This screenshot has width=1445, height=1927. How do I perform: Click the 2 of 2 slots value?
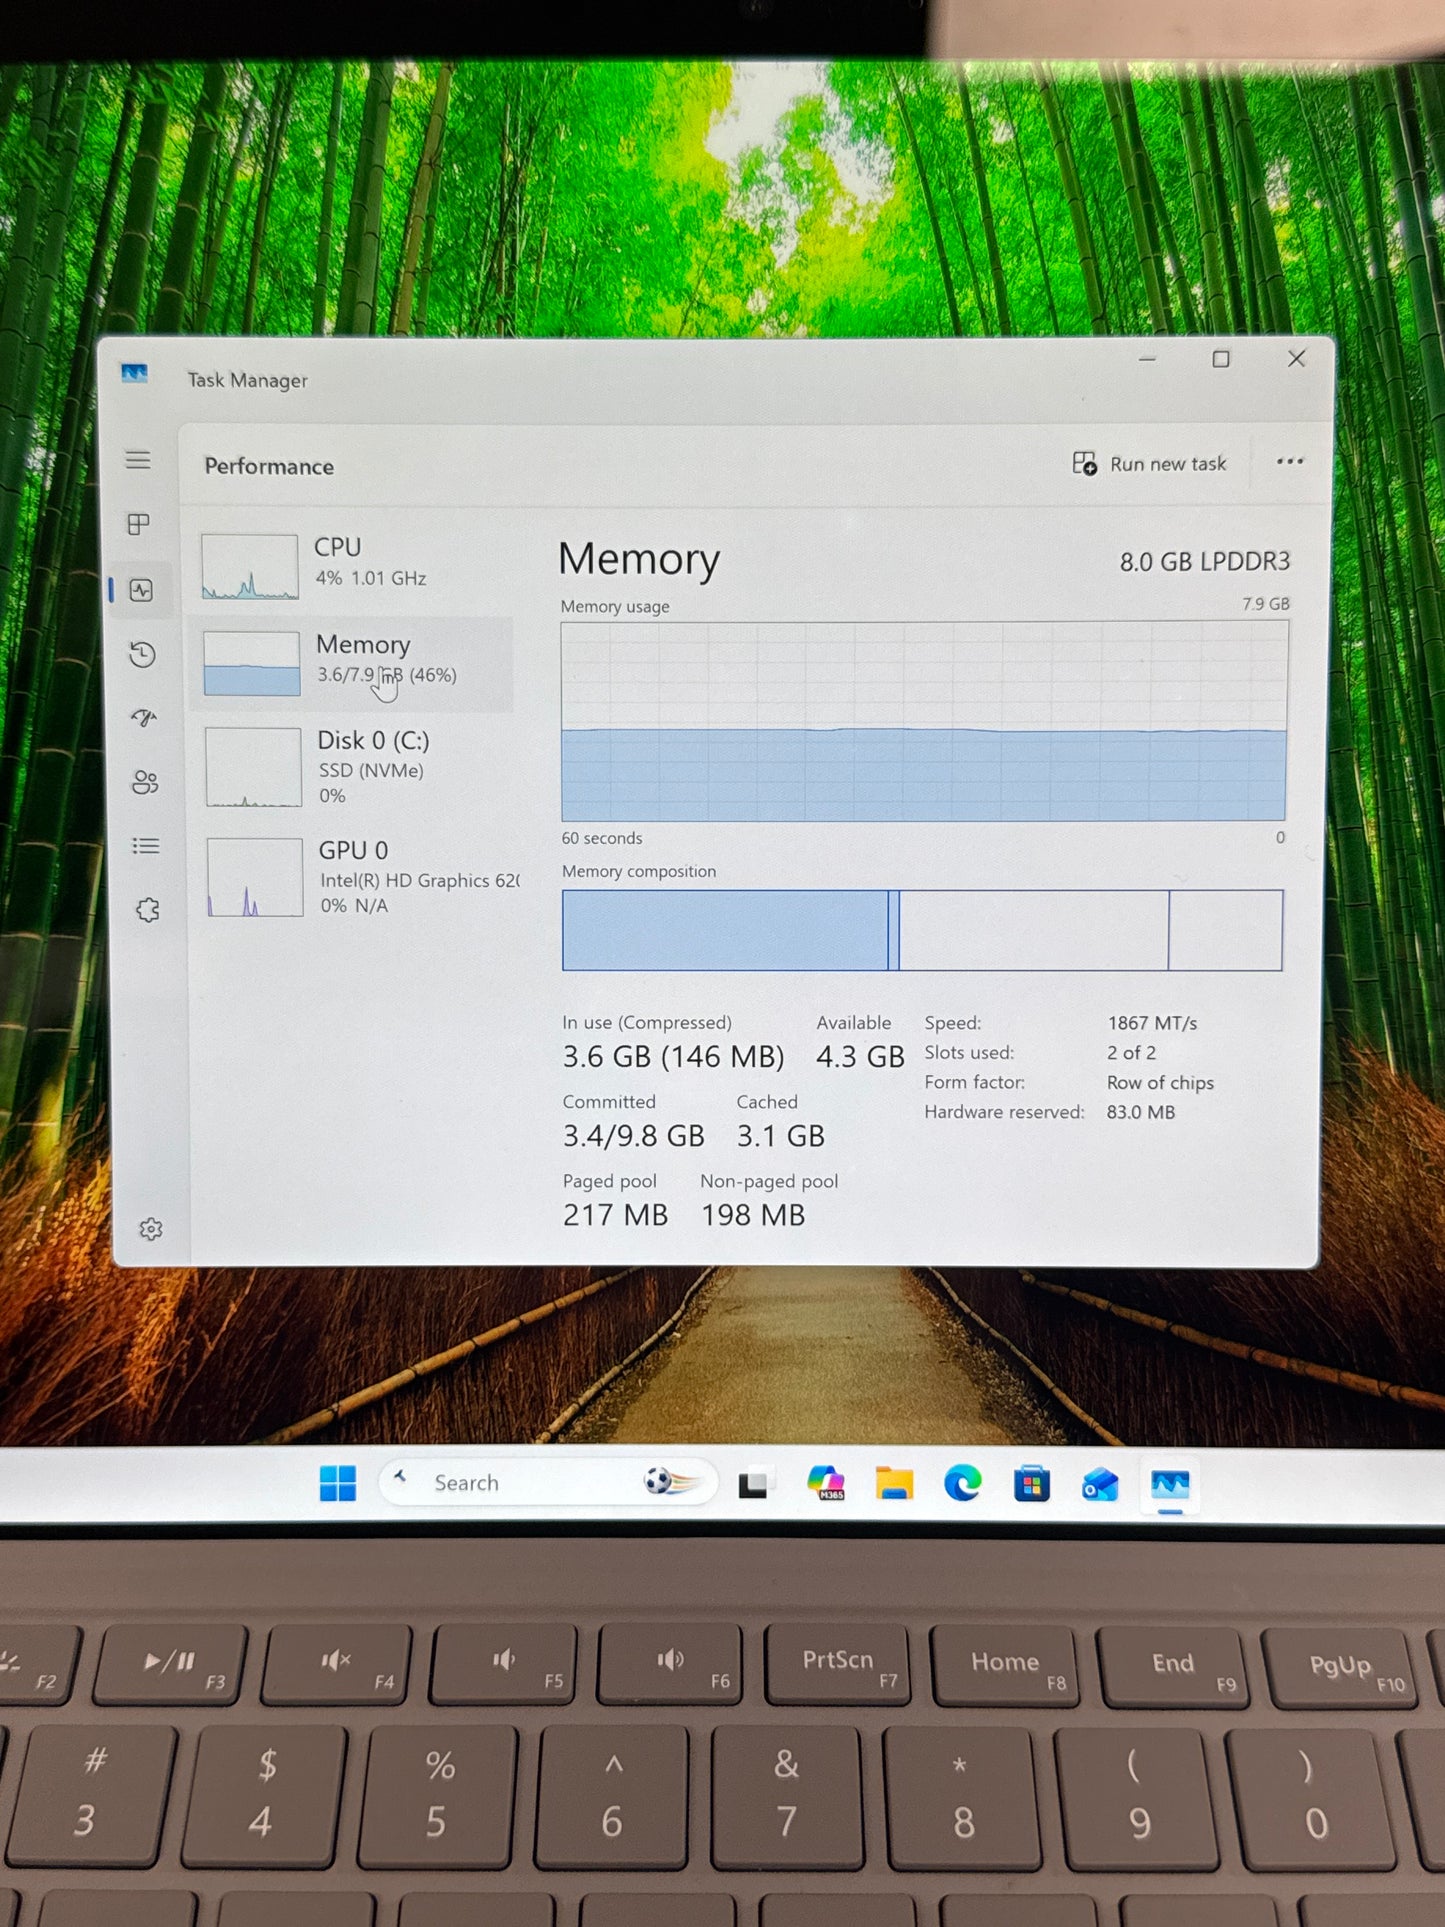[x=1131, y=1053]
